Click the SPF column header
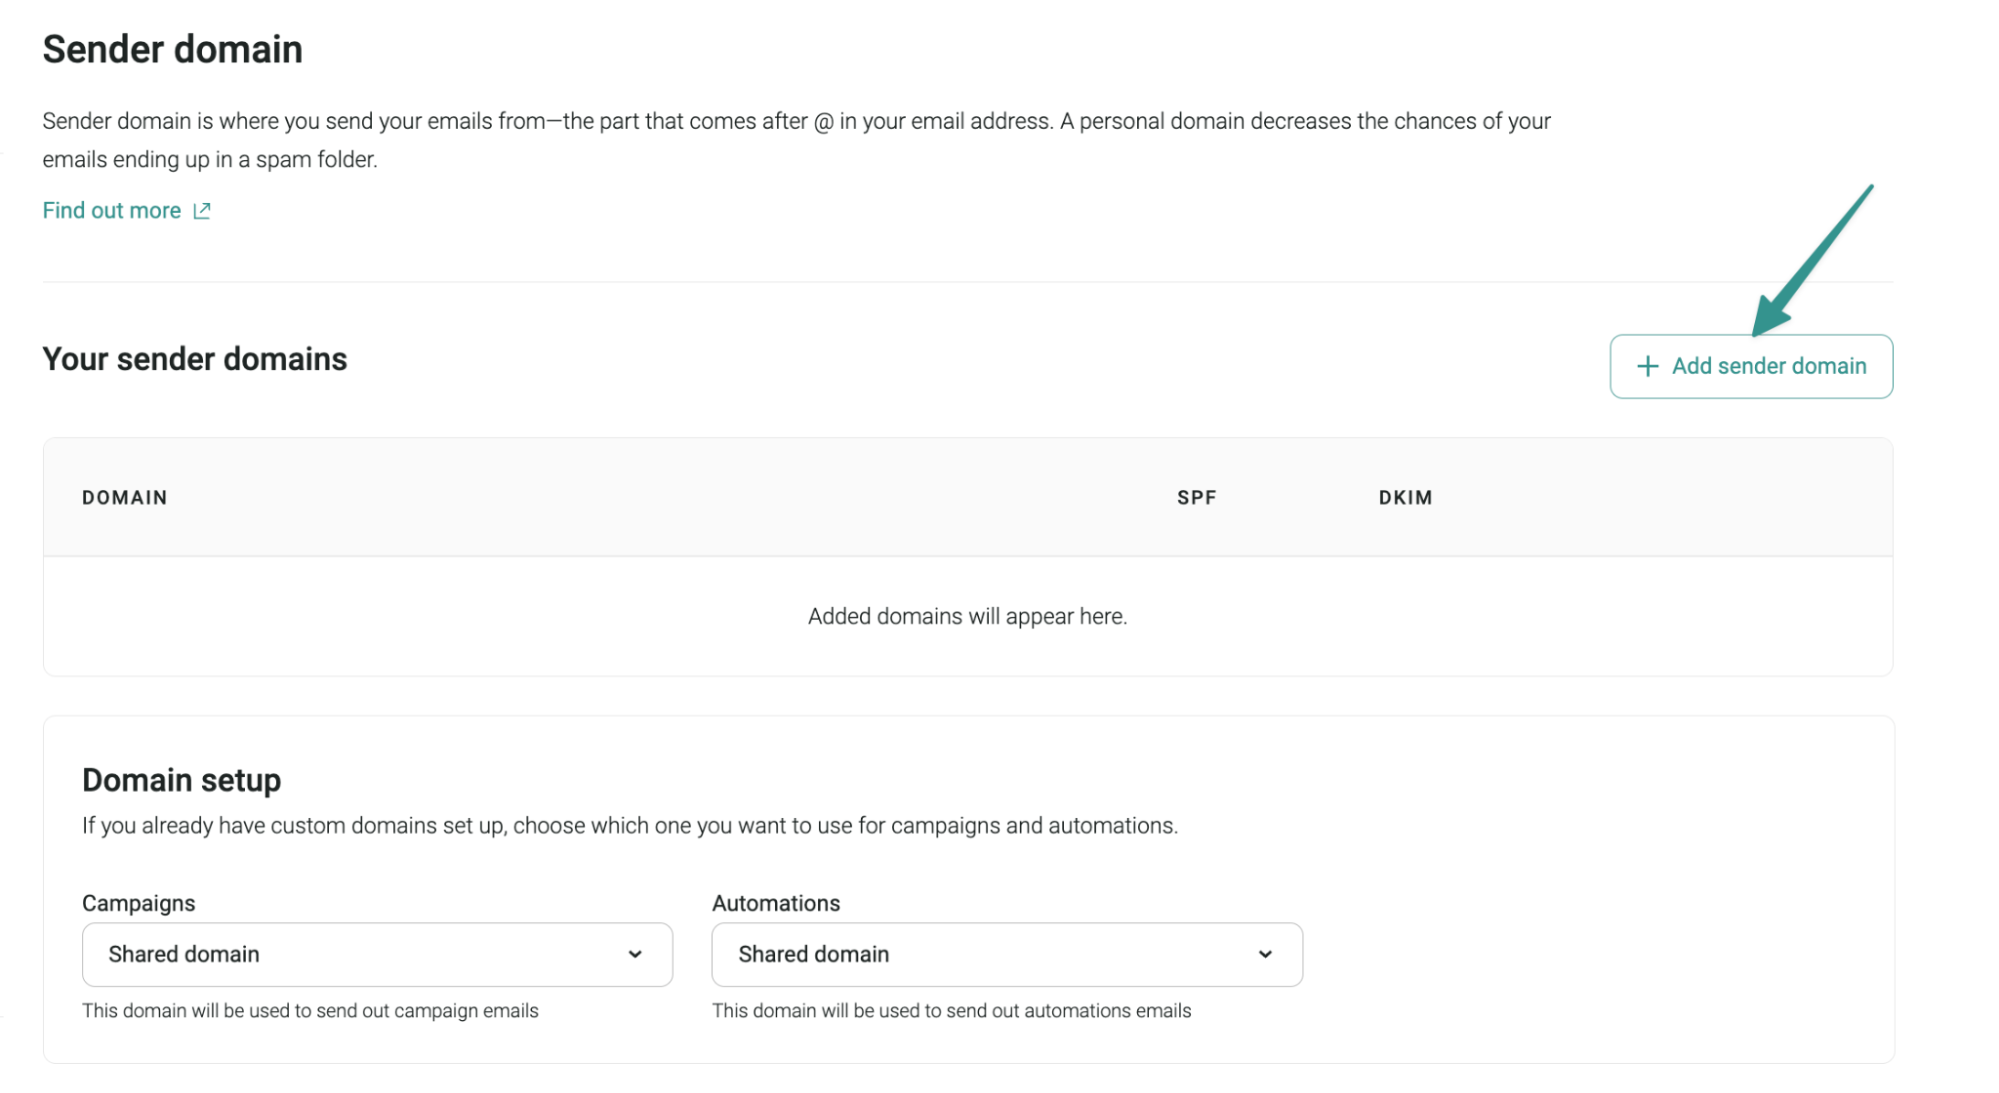Screen dimensions: 1999x1093 coord(1198,497)
